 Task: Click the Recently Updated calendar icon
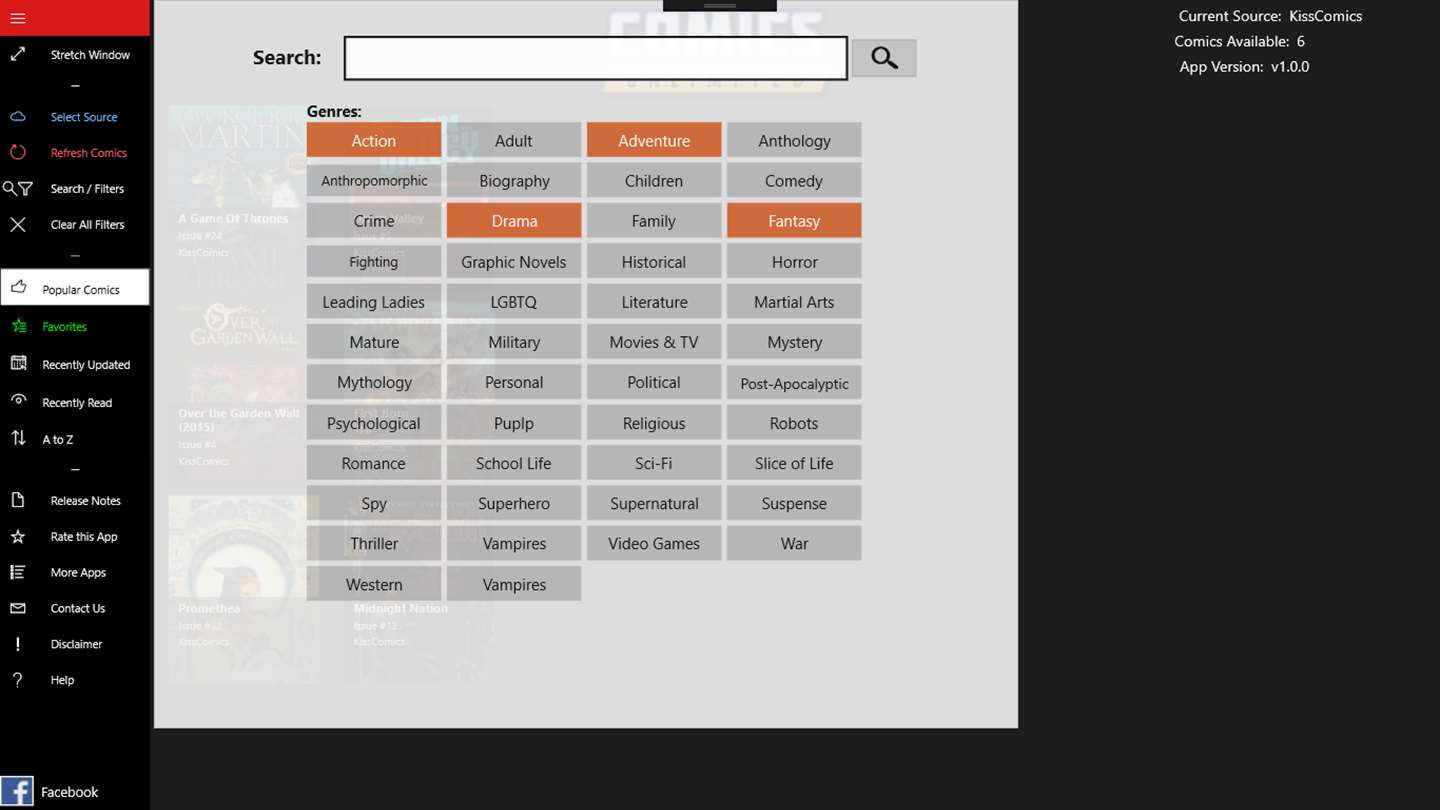(x=18, y=364)
